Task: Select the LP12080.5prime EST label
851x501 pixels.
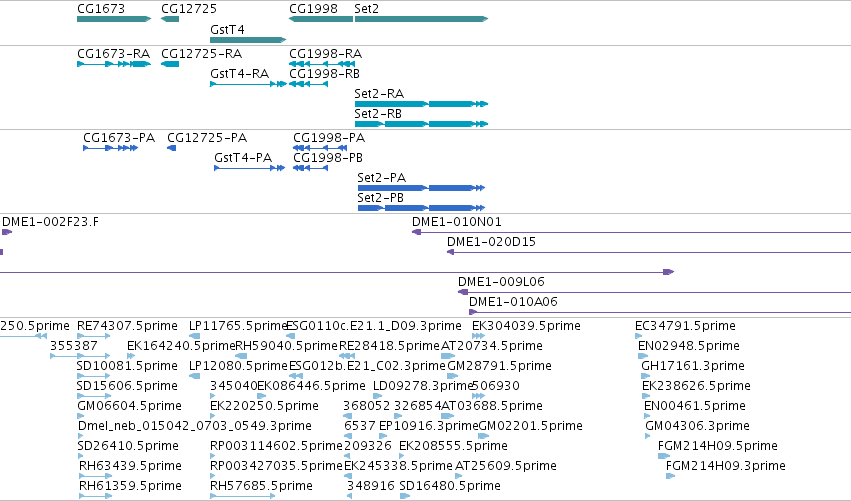Action: pyautogui.click(x=238, y=366)
